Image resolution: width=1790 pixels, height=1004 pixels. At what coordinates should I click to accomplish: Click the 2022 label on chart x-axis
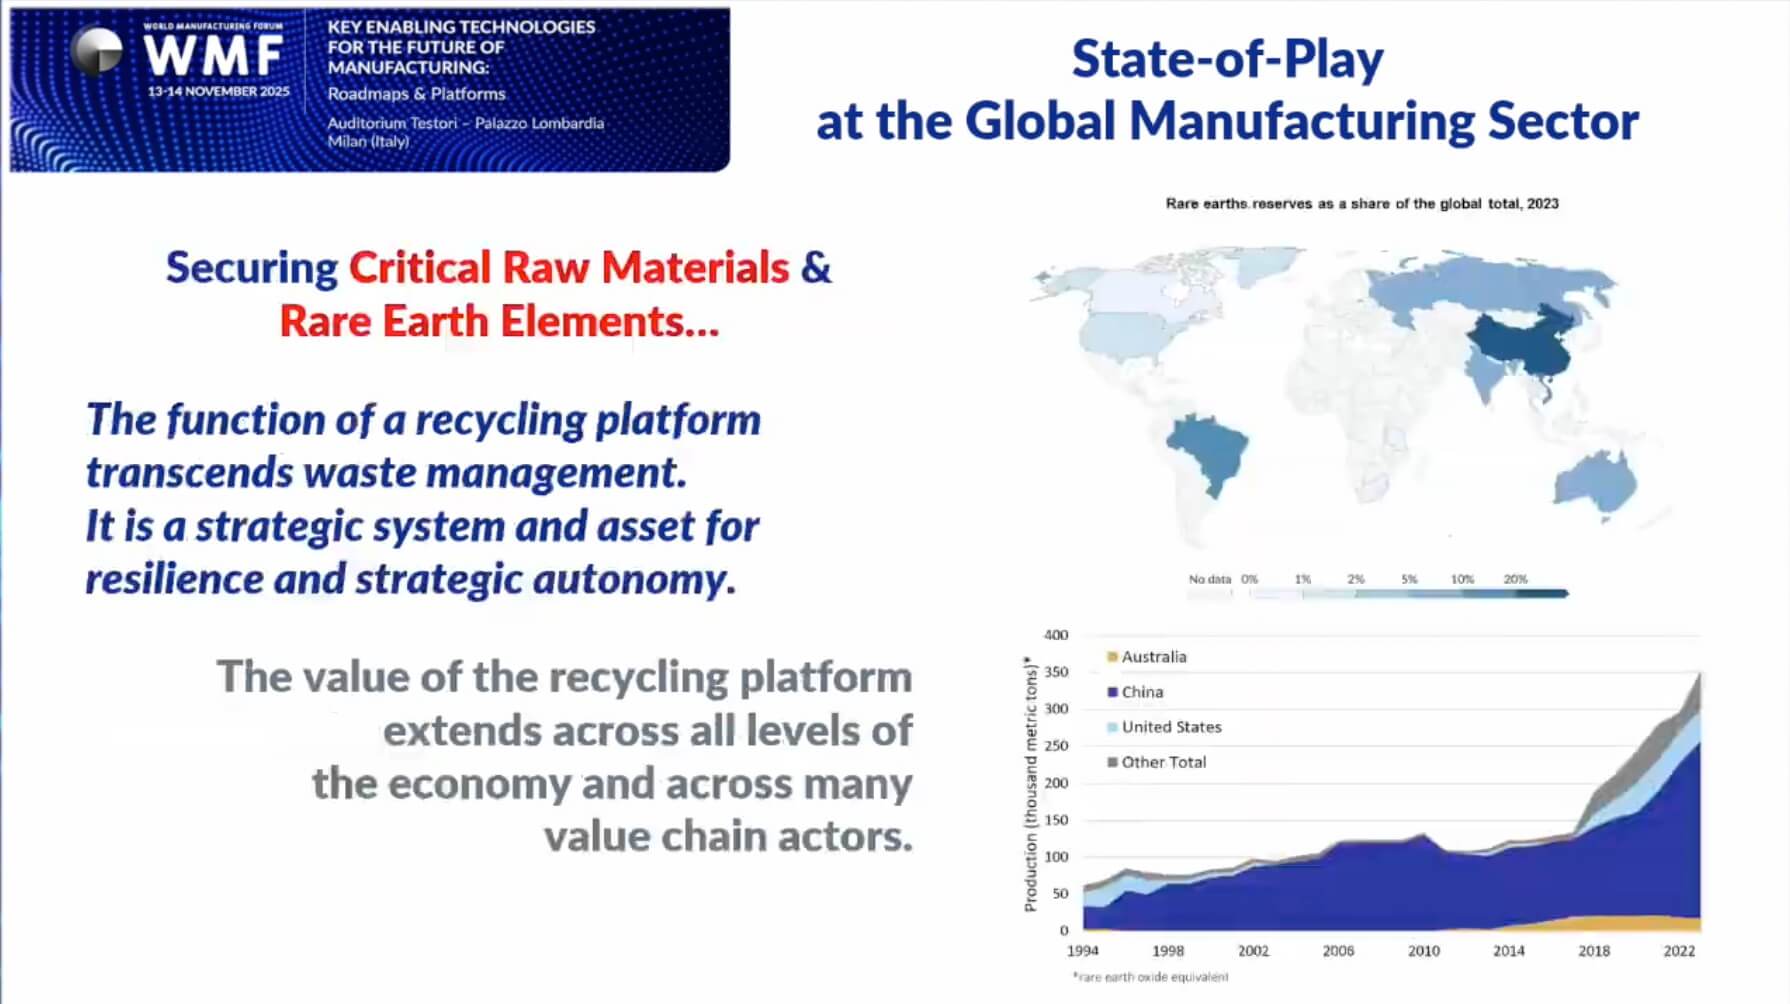point(1679,951)
